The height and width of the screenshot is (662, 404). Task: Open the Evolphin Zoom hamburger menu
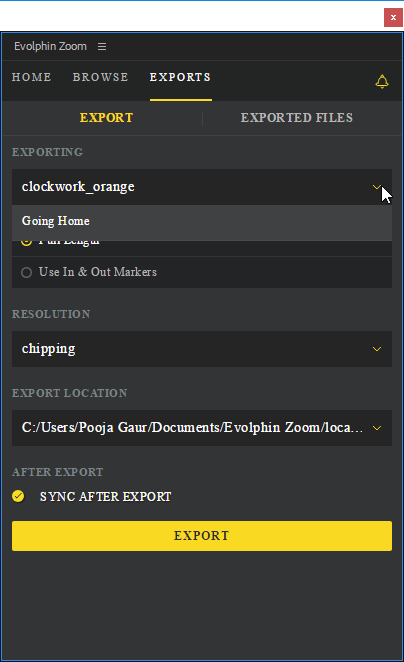(102, 46)
